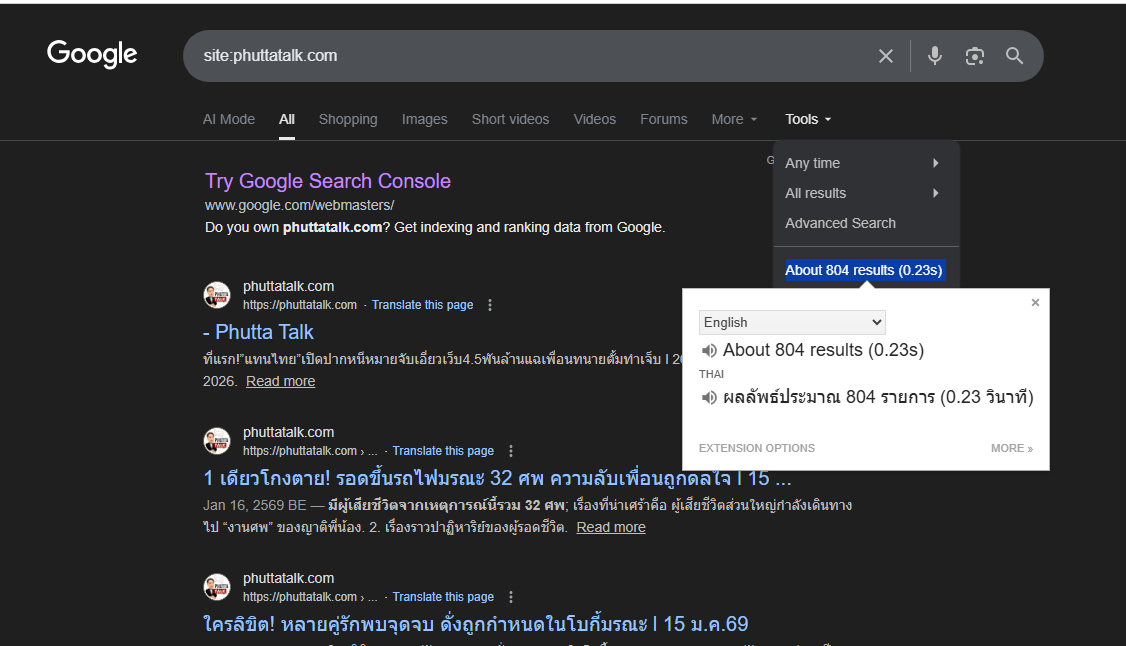This screenshot has width=1126, height=646.
Task: Open the English language dropdown
Action: (792, 322)
